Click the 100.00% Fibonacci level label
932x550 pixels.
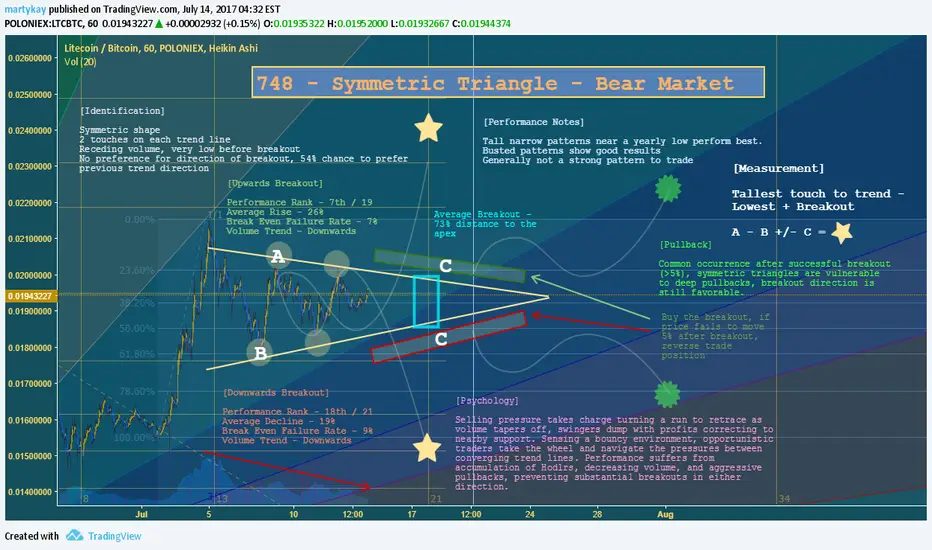point(134,438)
